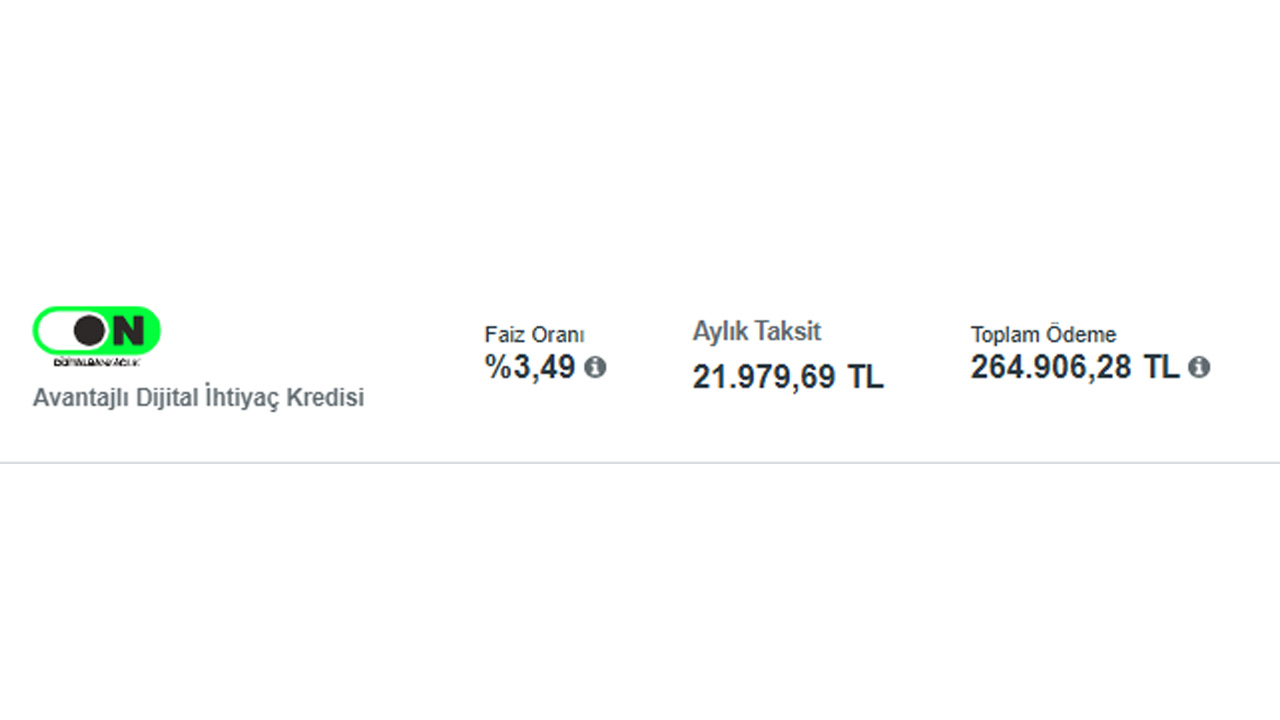Select the Toplam Ödeme label
This screenshot has height=720, width=1280.
pos(1043,335)
